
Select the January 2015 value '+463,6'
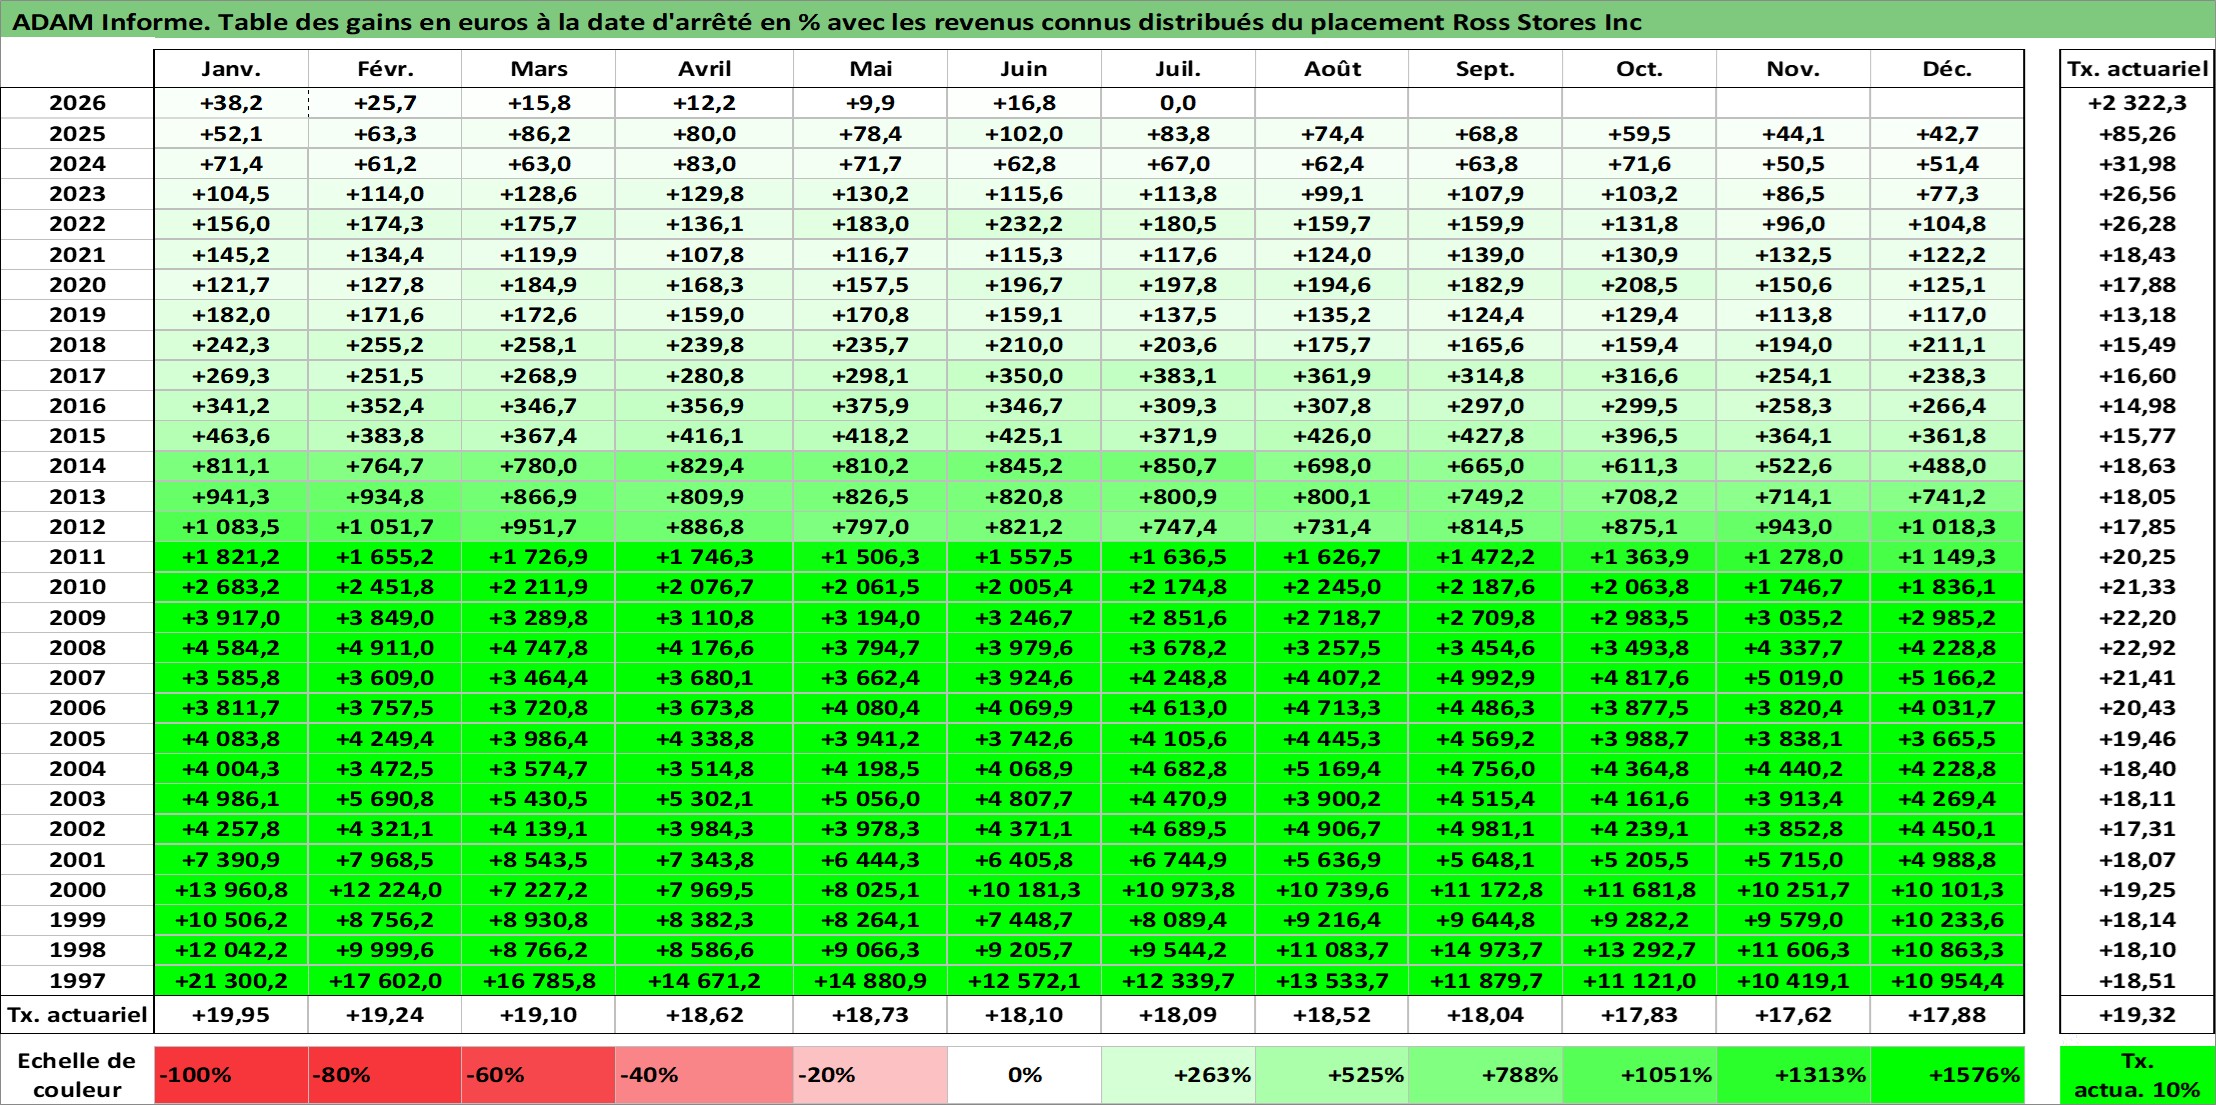coord(231,436)
